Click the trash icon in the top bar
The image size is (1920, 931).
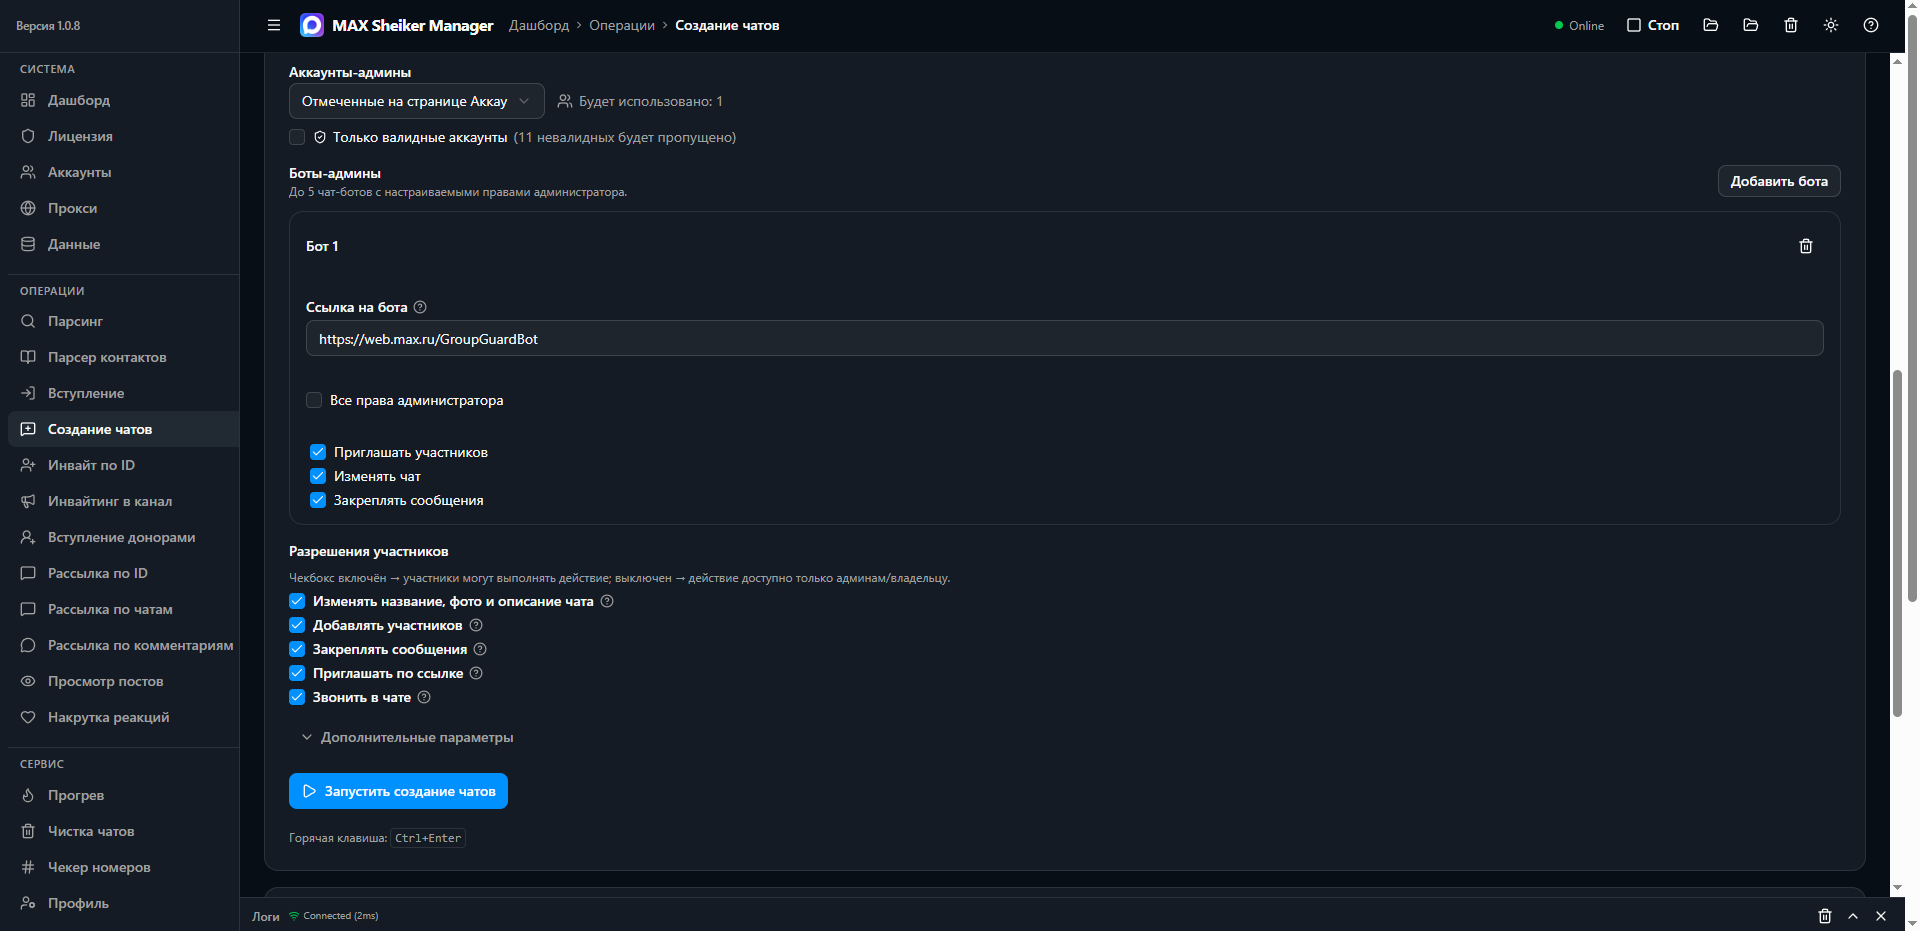(1791, 25)
